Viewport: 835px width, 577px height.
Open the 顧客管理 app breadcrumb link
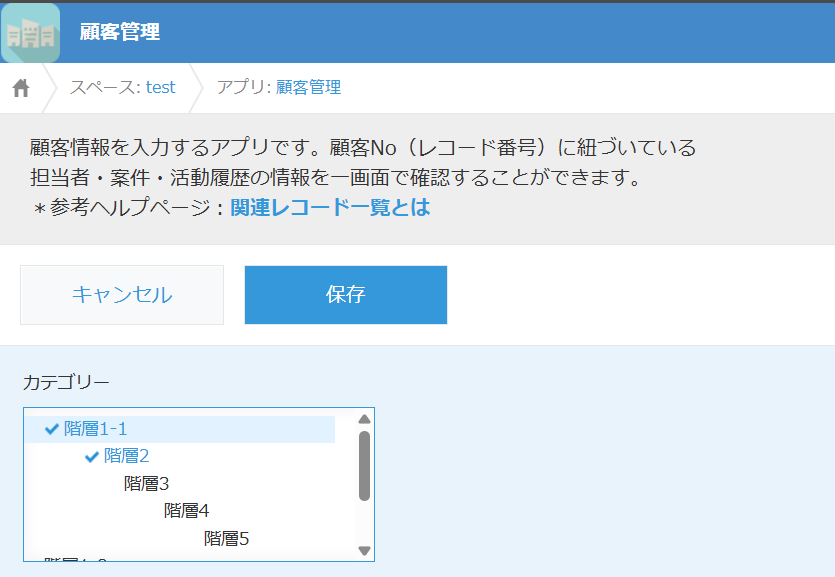click(x=308, y=88)
